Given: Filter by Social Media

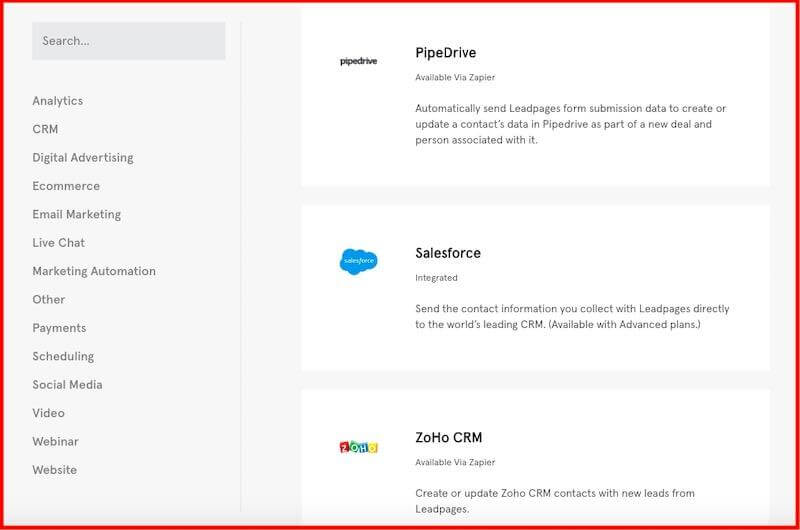Looking at the screenshot, I should (67, 385).
